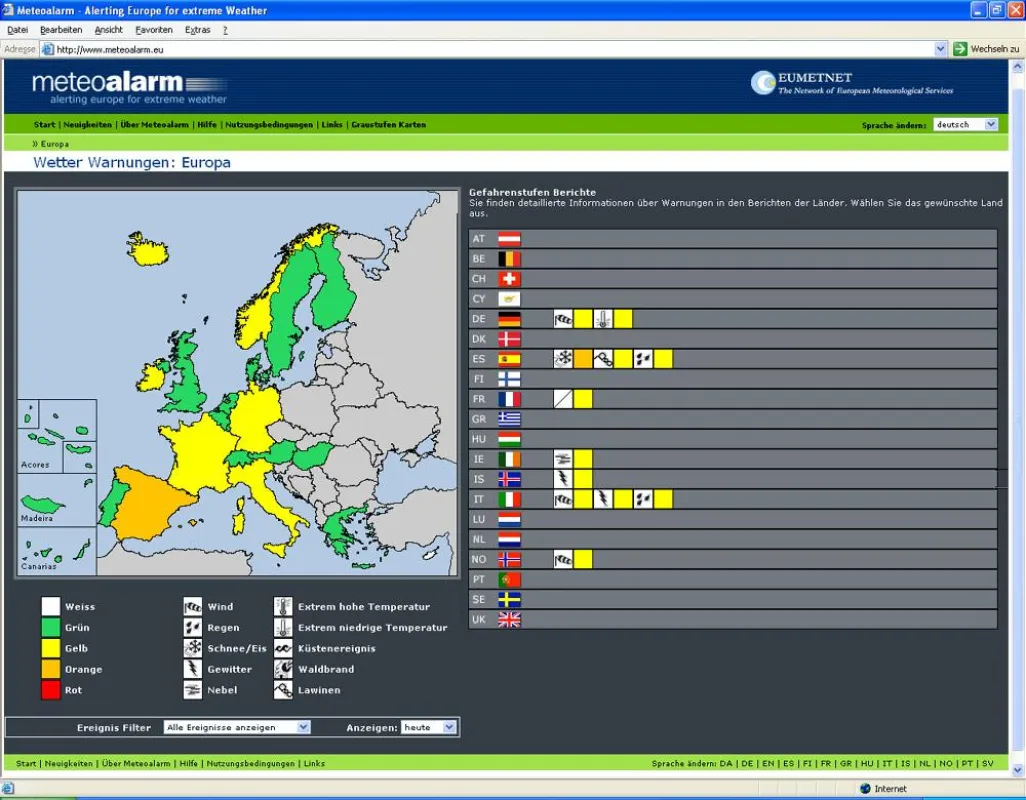The width and height of the screenshot is (1026, 800).
Task: Open the ? help menu
Action: tap(225, 30)
